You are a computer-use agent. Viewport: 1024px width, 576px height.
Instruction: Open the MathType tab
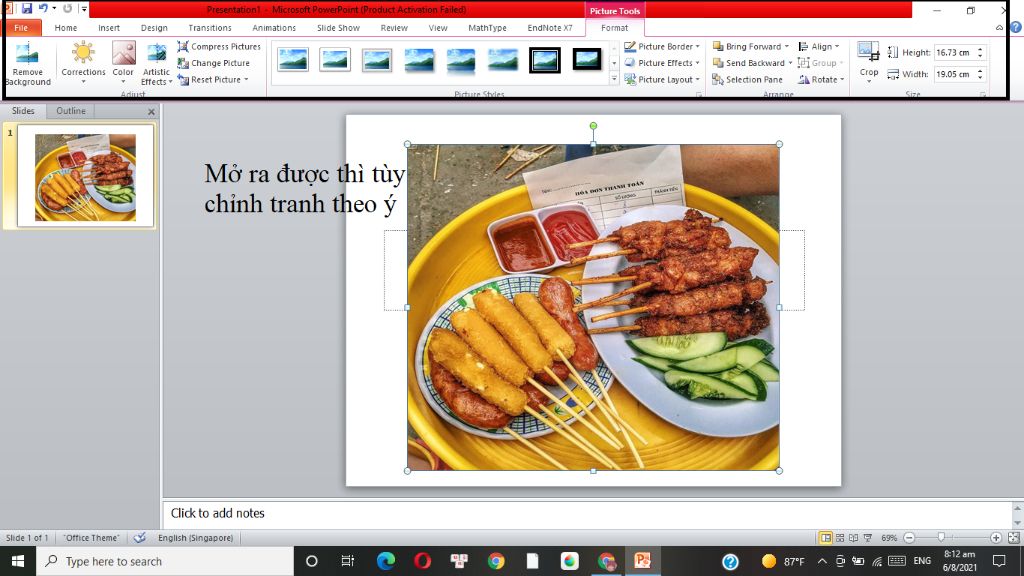(x=487, y=27)
